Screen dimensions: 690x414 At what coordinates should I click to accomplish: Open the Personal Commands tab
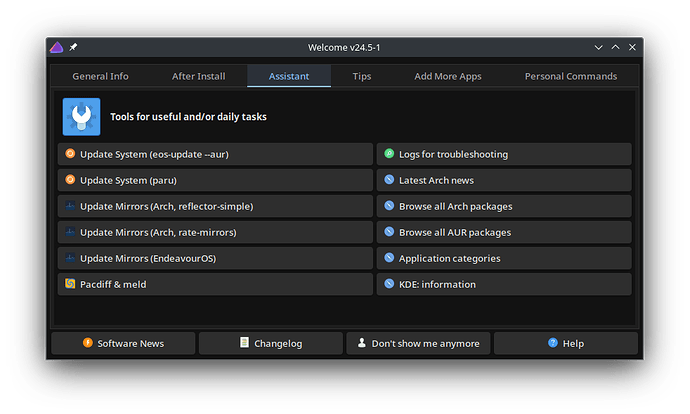pos(571,76)
